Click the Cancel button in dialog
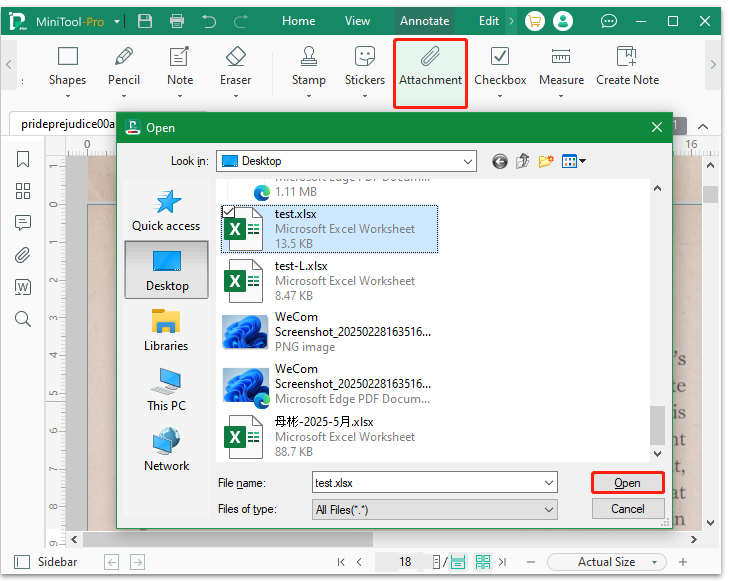Viewport: 730px width, 583px height. 628,508
